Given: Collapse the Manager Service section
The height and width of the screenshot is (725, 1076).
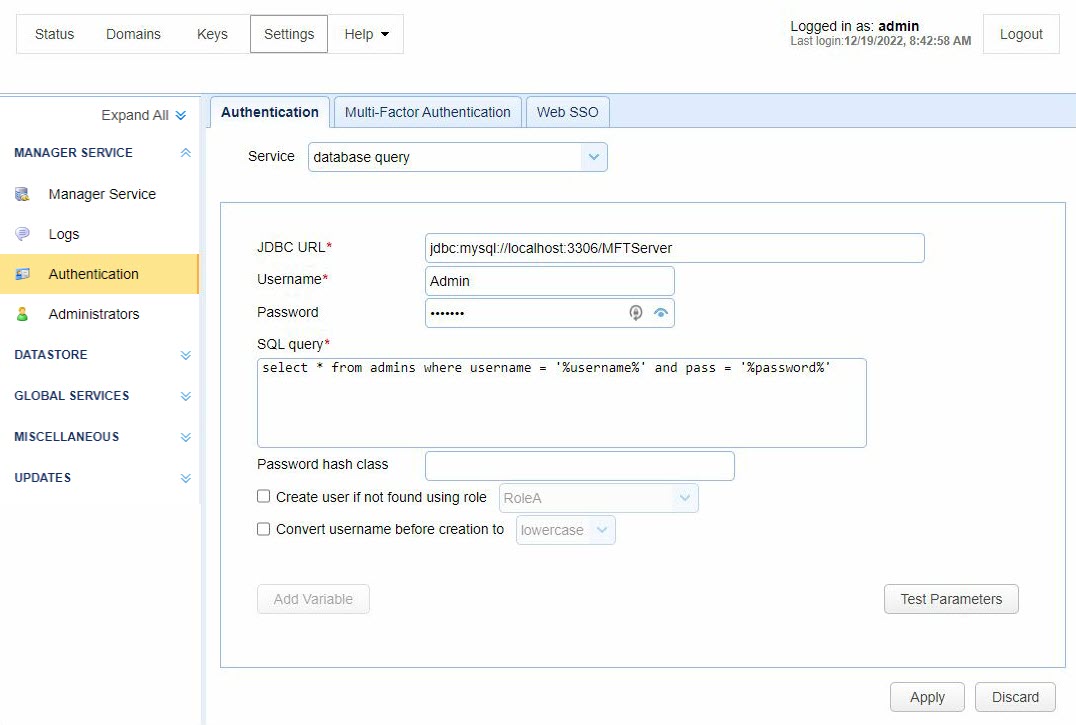Looking at the screenshot, I should tap(185, 153).
